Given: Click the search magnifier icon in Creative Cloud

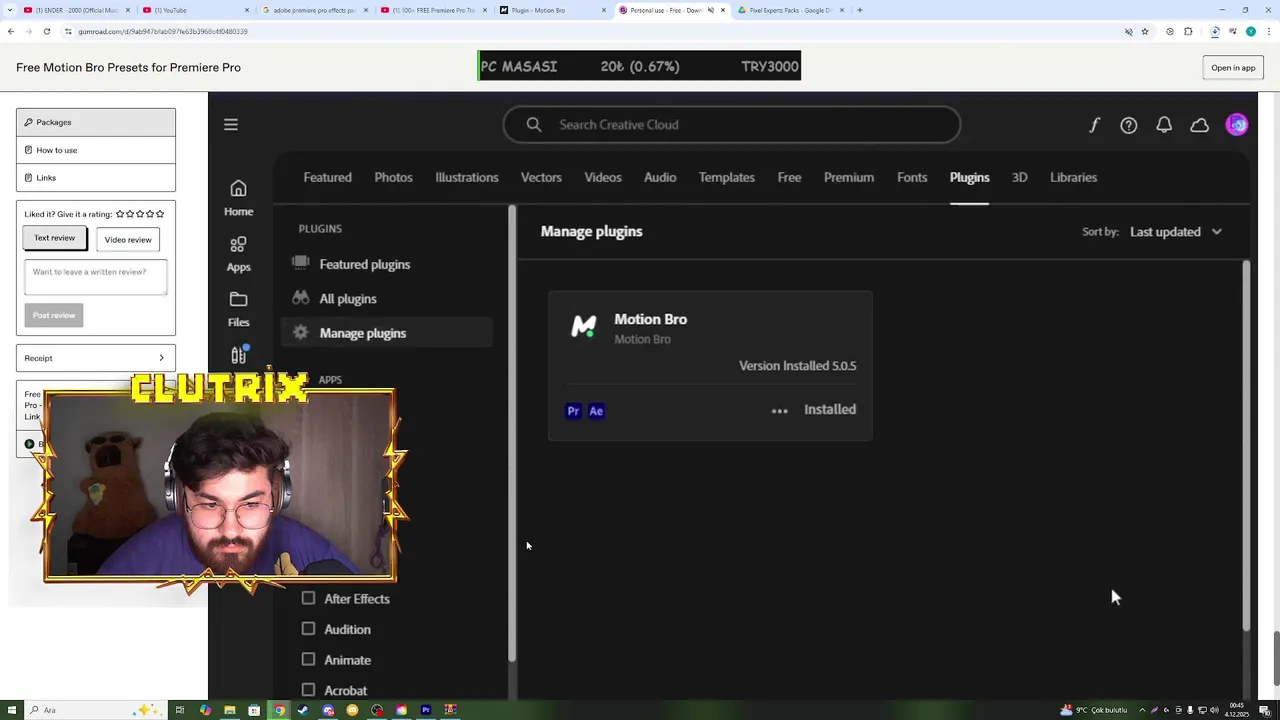Looking at the screenshot, I should click(x=534, y=125).
